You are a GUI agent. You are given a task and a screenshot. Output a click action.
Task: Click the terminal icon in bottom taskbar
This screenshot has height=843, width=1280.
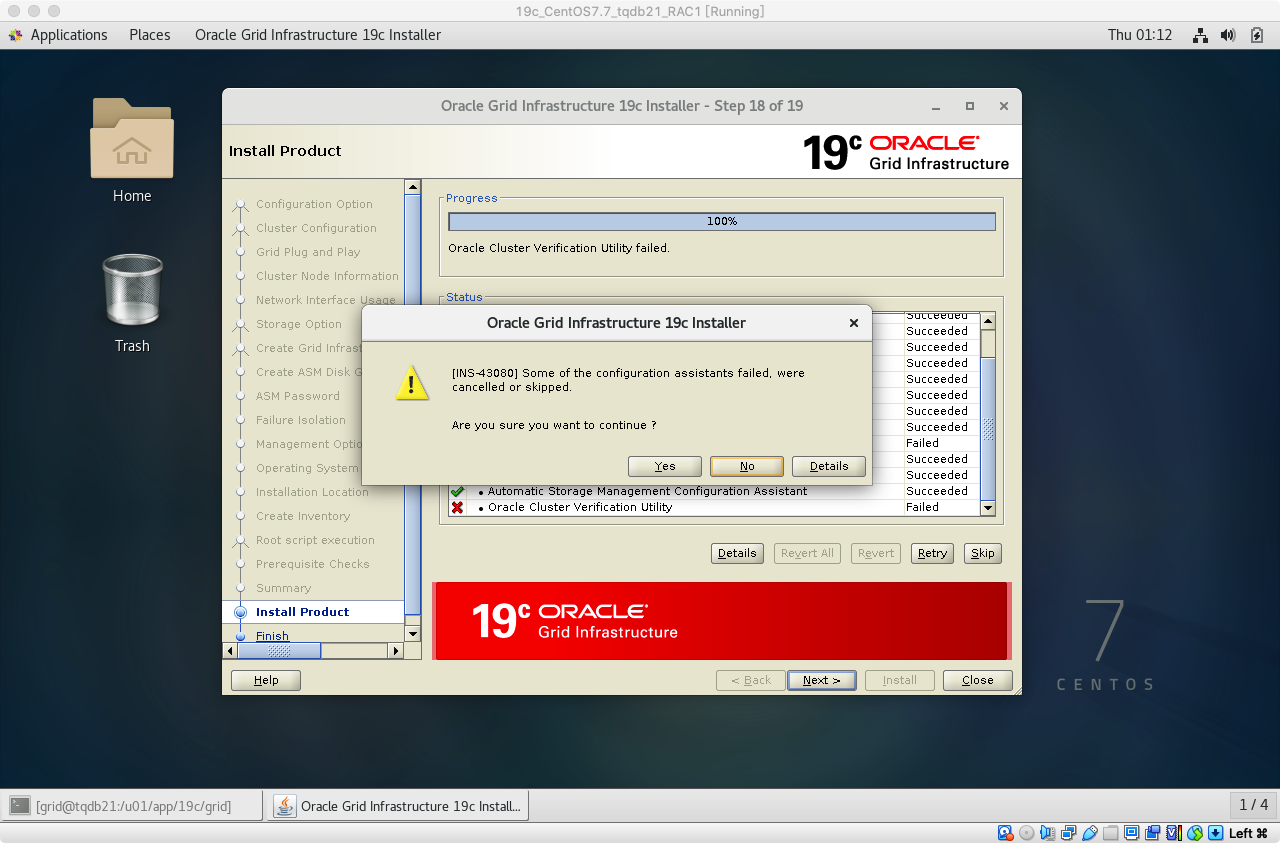pos(20,805)
